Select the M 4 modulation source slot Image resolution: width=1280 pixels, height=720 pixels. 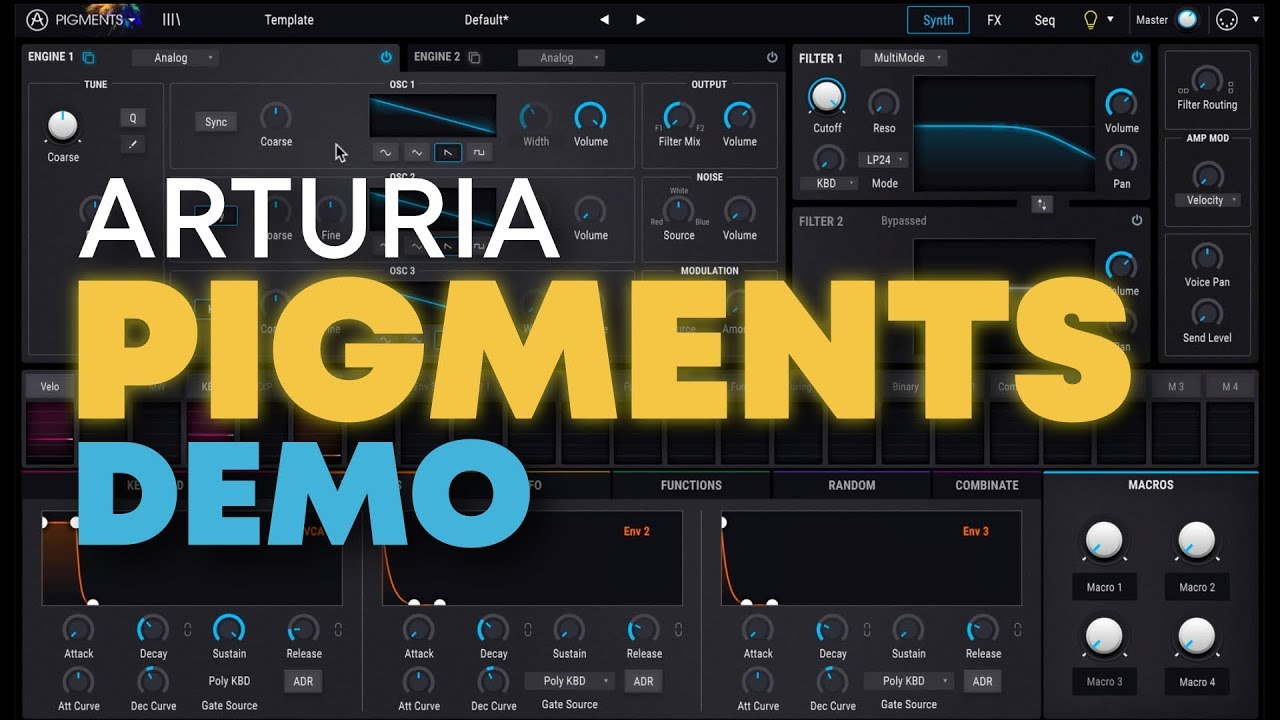[1230, 387]
